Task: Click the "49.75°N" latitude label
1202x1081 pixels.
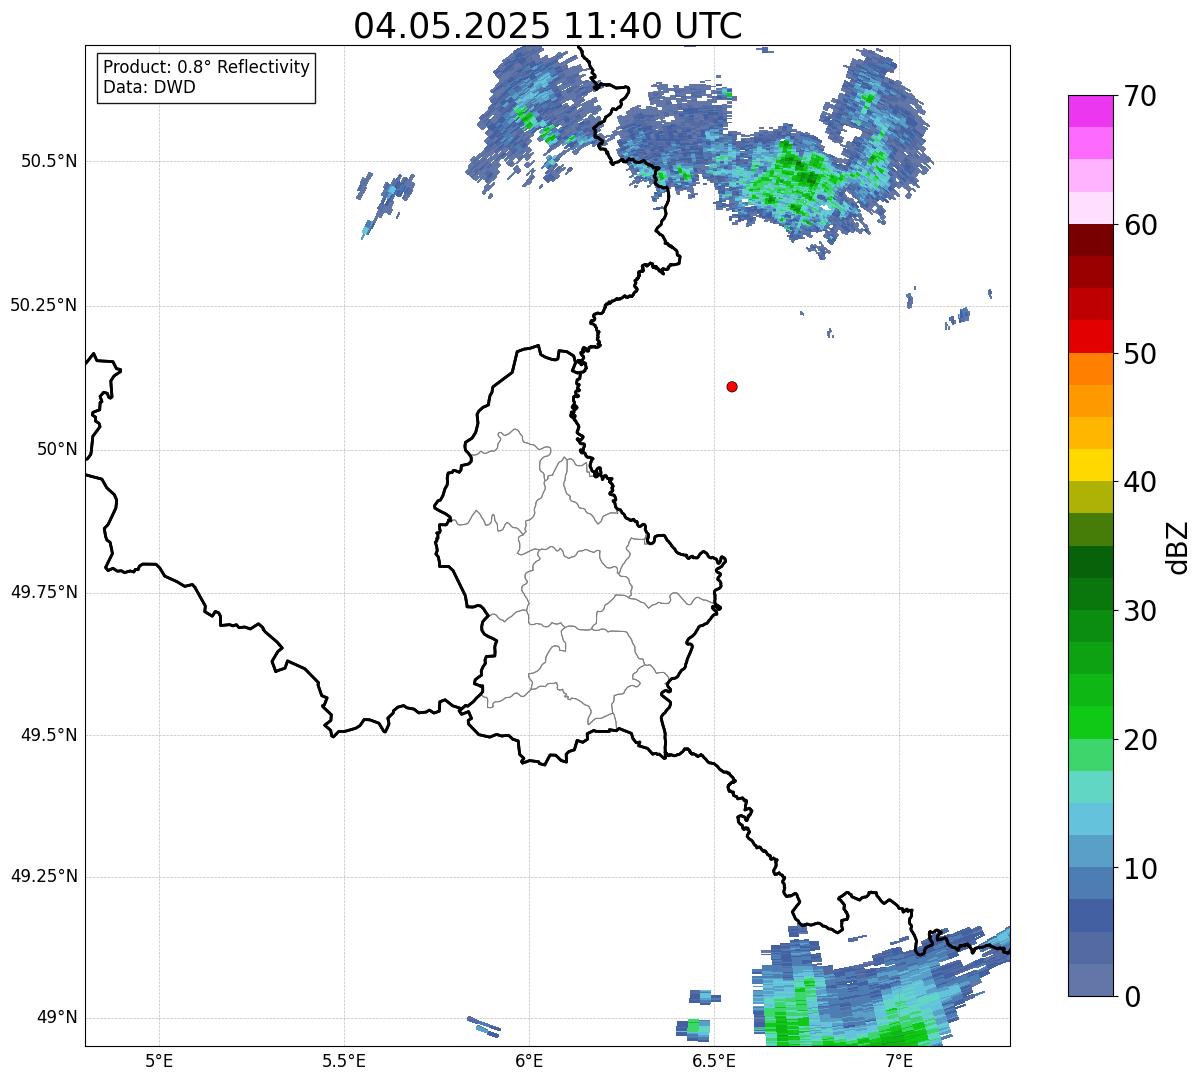Action: [44, 592]
